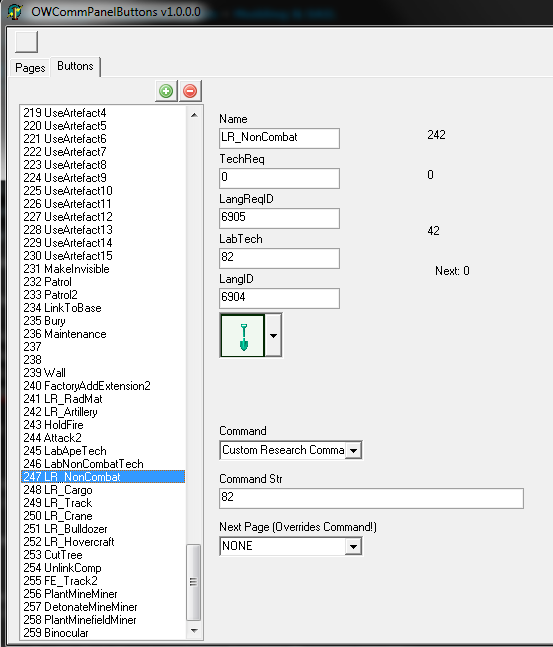Switch to the Pages tab
The height and width of the screenshot is (647, 553).
coord(30,68)
